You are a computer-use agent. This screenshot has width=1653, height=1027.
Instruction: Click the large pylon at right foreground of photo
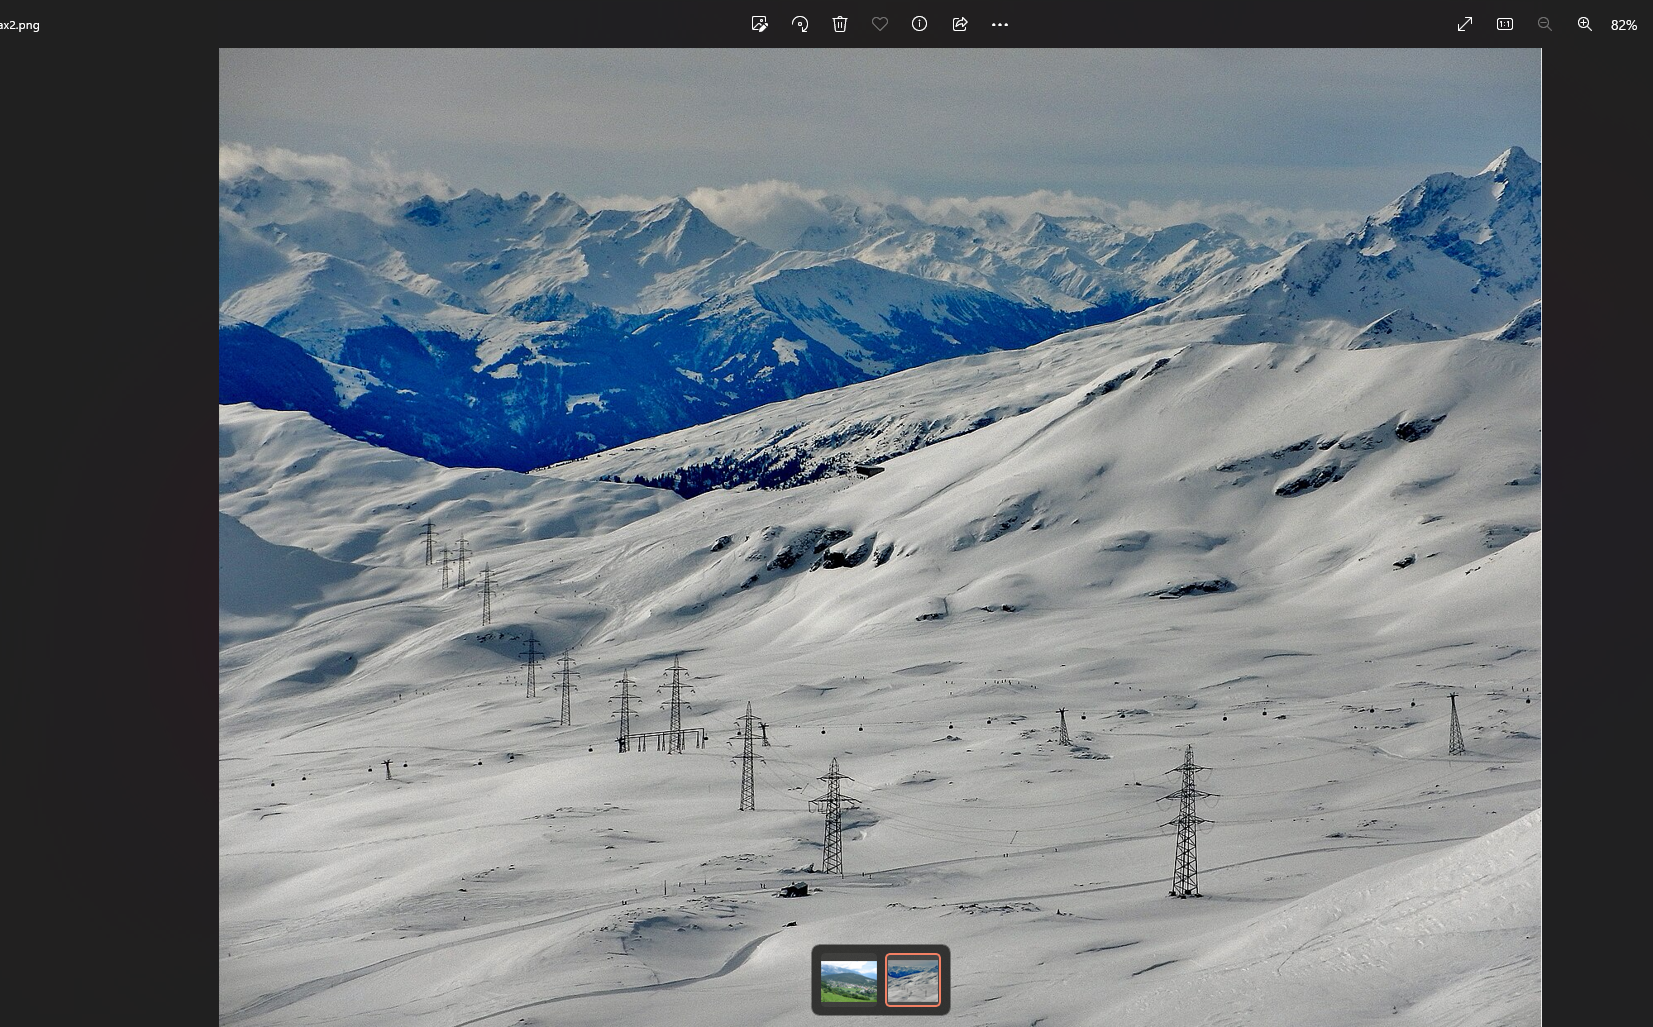1186,822
